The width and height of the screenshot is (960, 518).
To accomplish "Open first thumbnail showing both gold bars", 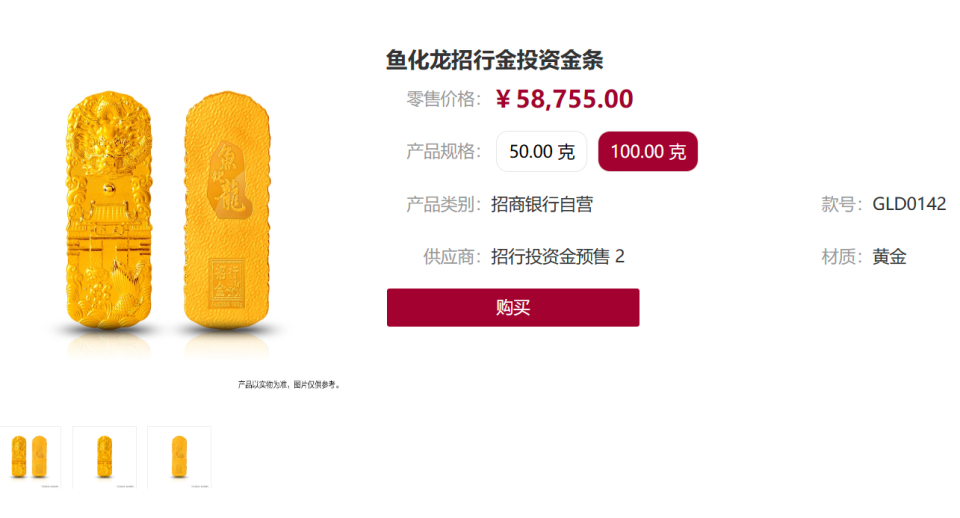I will (x=30, y=457).
